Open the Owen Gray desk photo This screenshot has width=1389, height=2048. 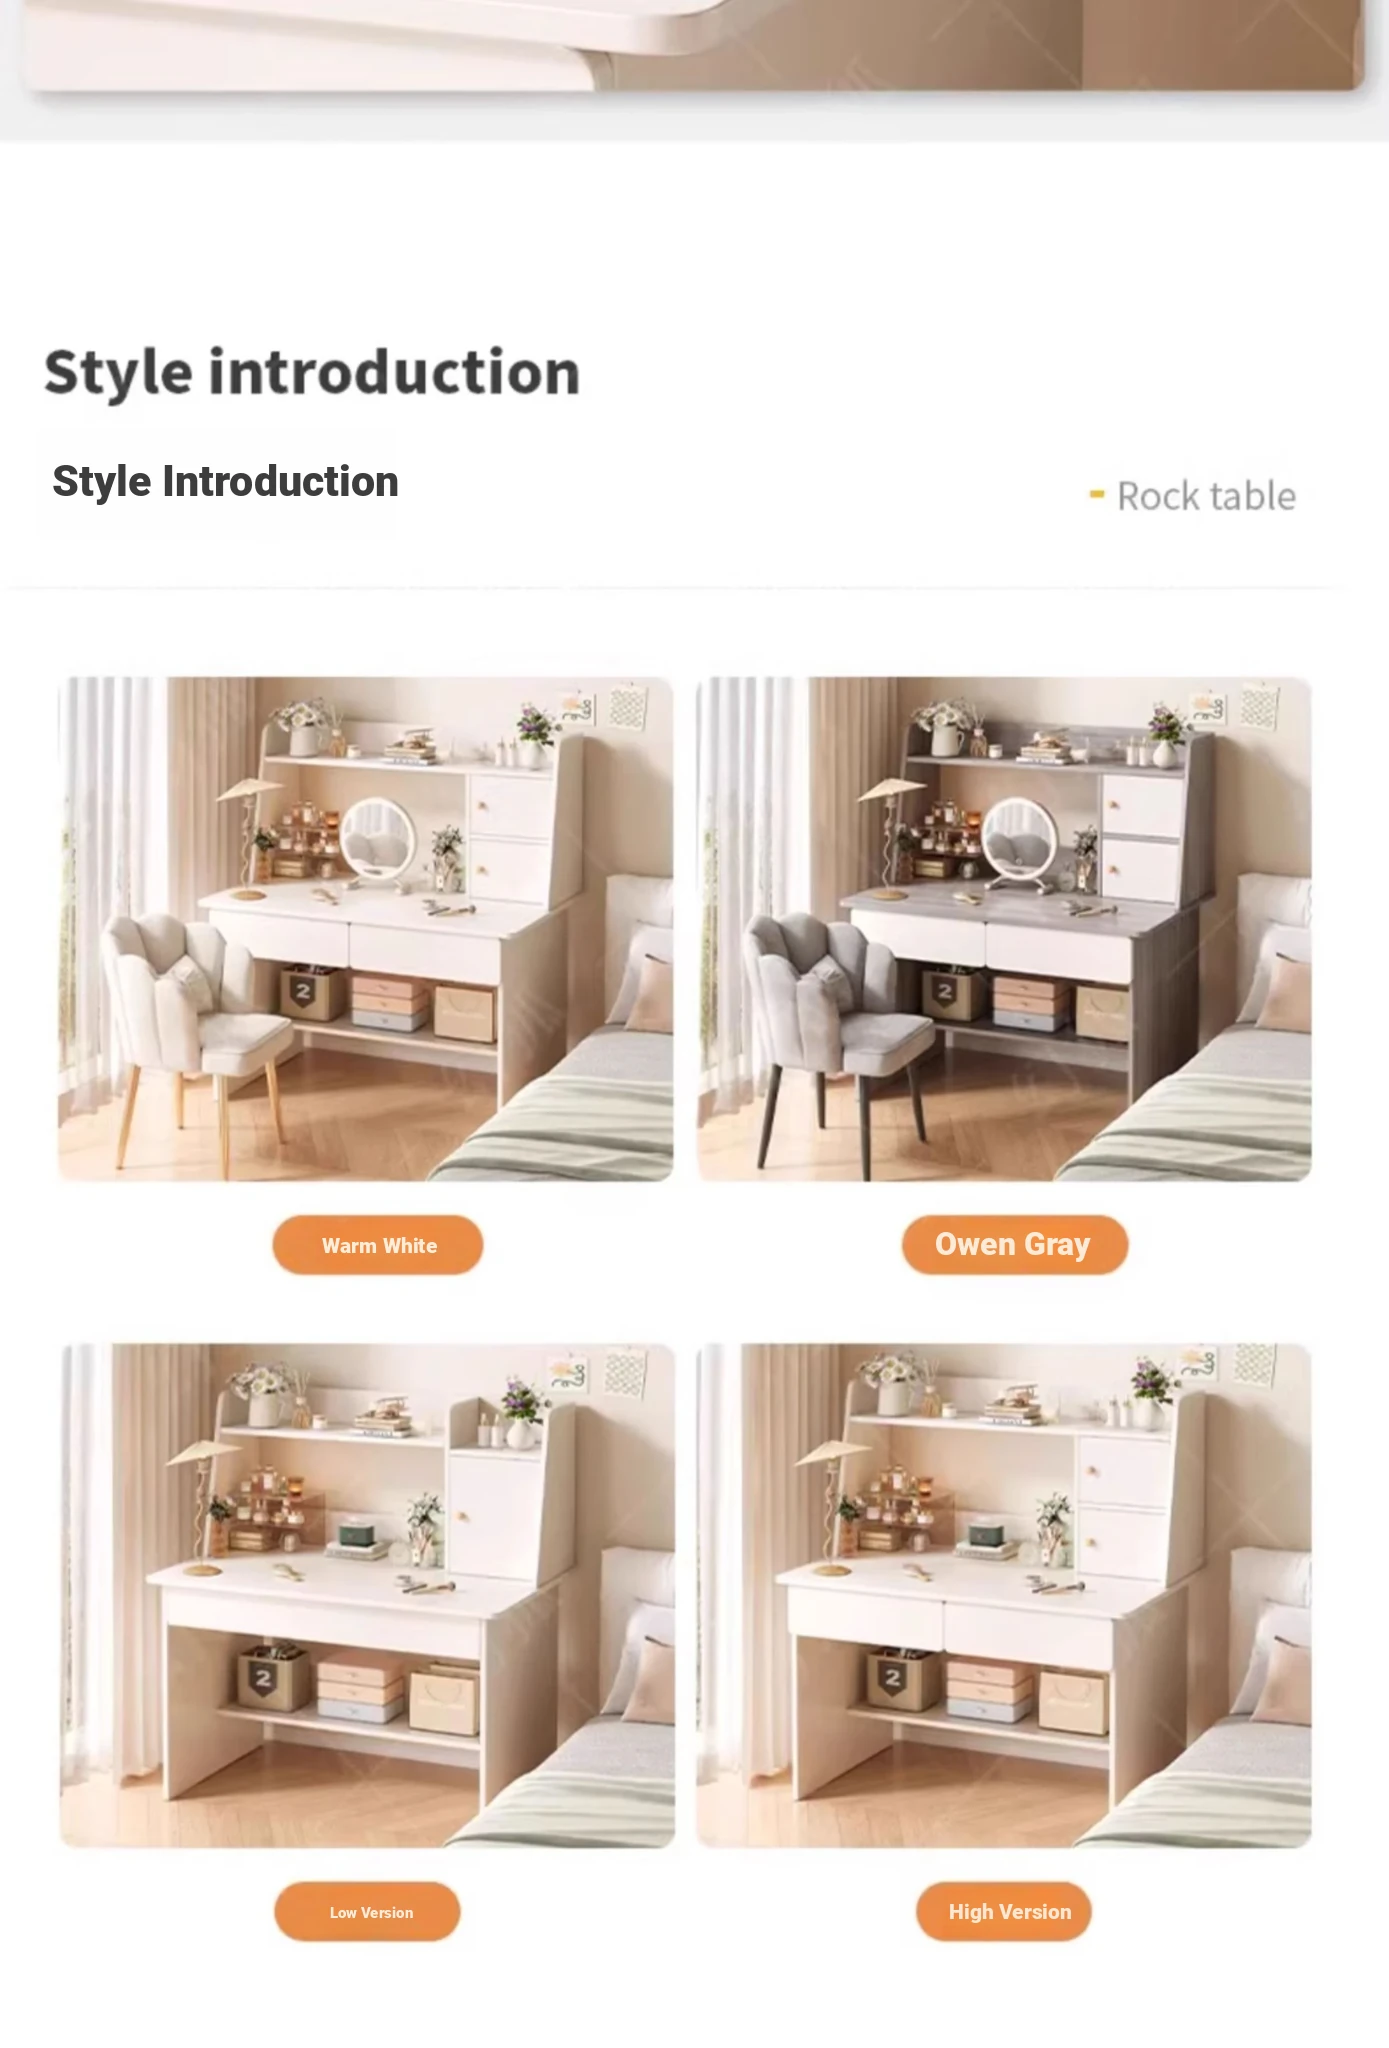click(1004, 929)
